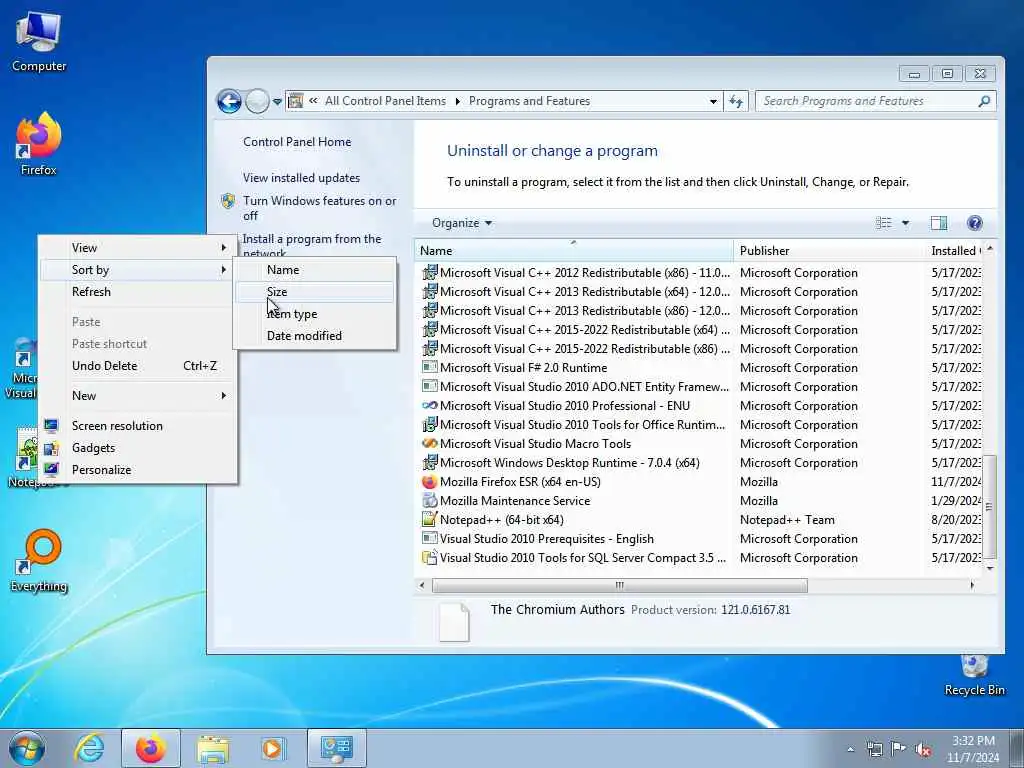Open View installed updates link
The height and width of the screenshot is (768, 1024).
coord(301,178)
